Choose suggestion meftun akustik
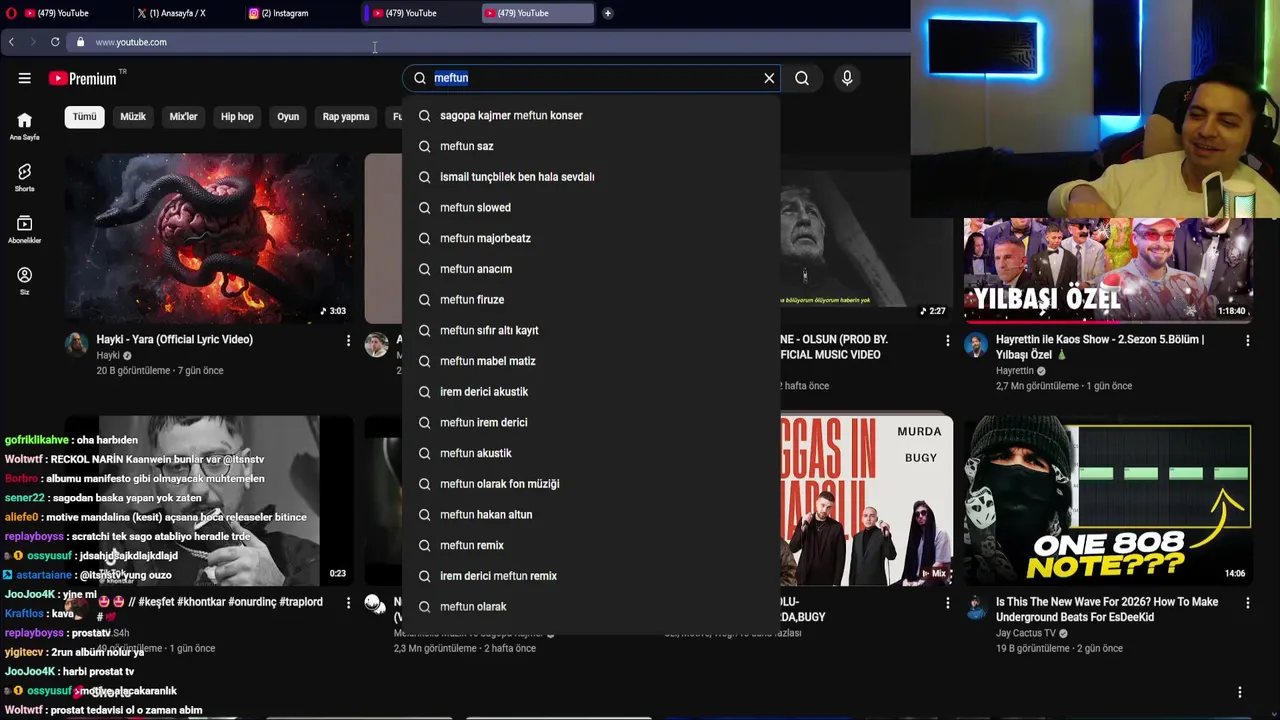Screen dimensions: 1280x720 pos(591,453)
